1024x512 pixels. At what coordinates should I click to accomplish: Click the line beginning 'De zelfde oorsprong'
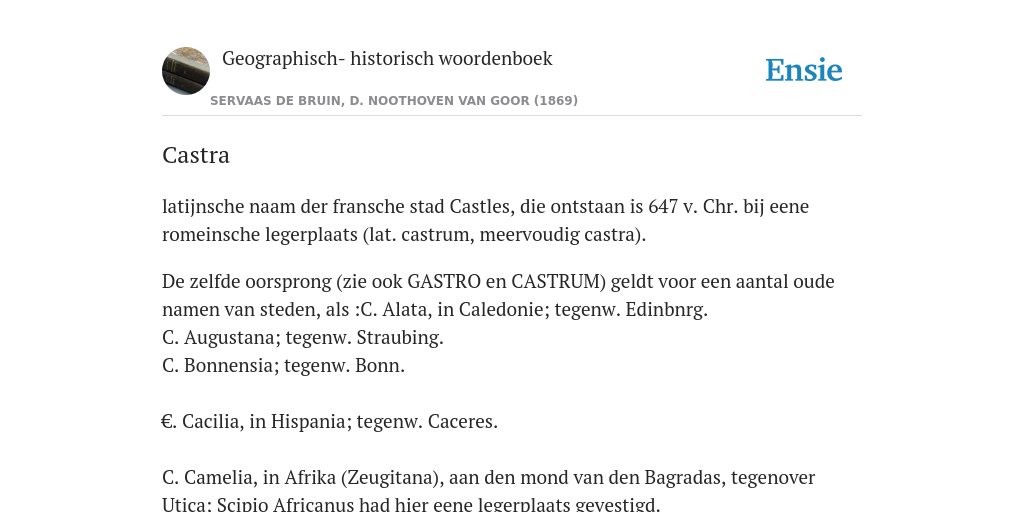pos(498,281)
